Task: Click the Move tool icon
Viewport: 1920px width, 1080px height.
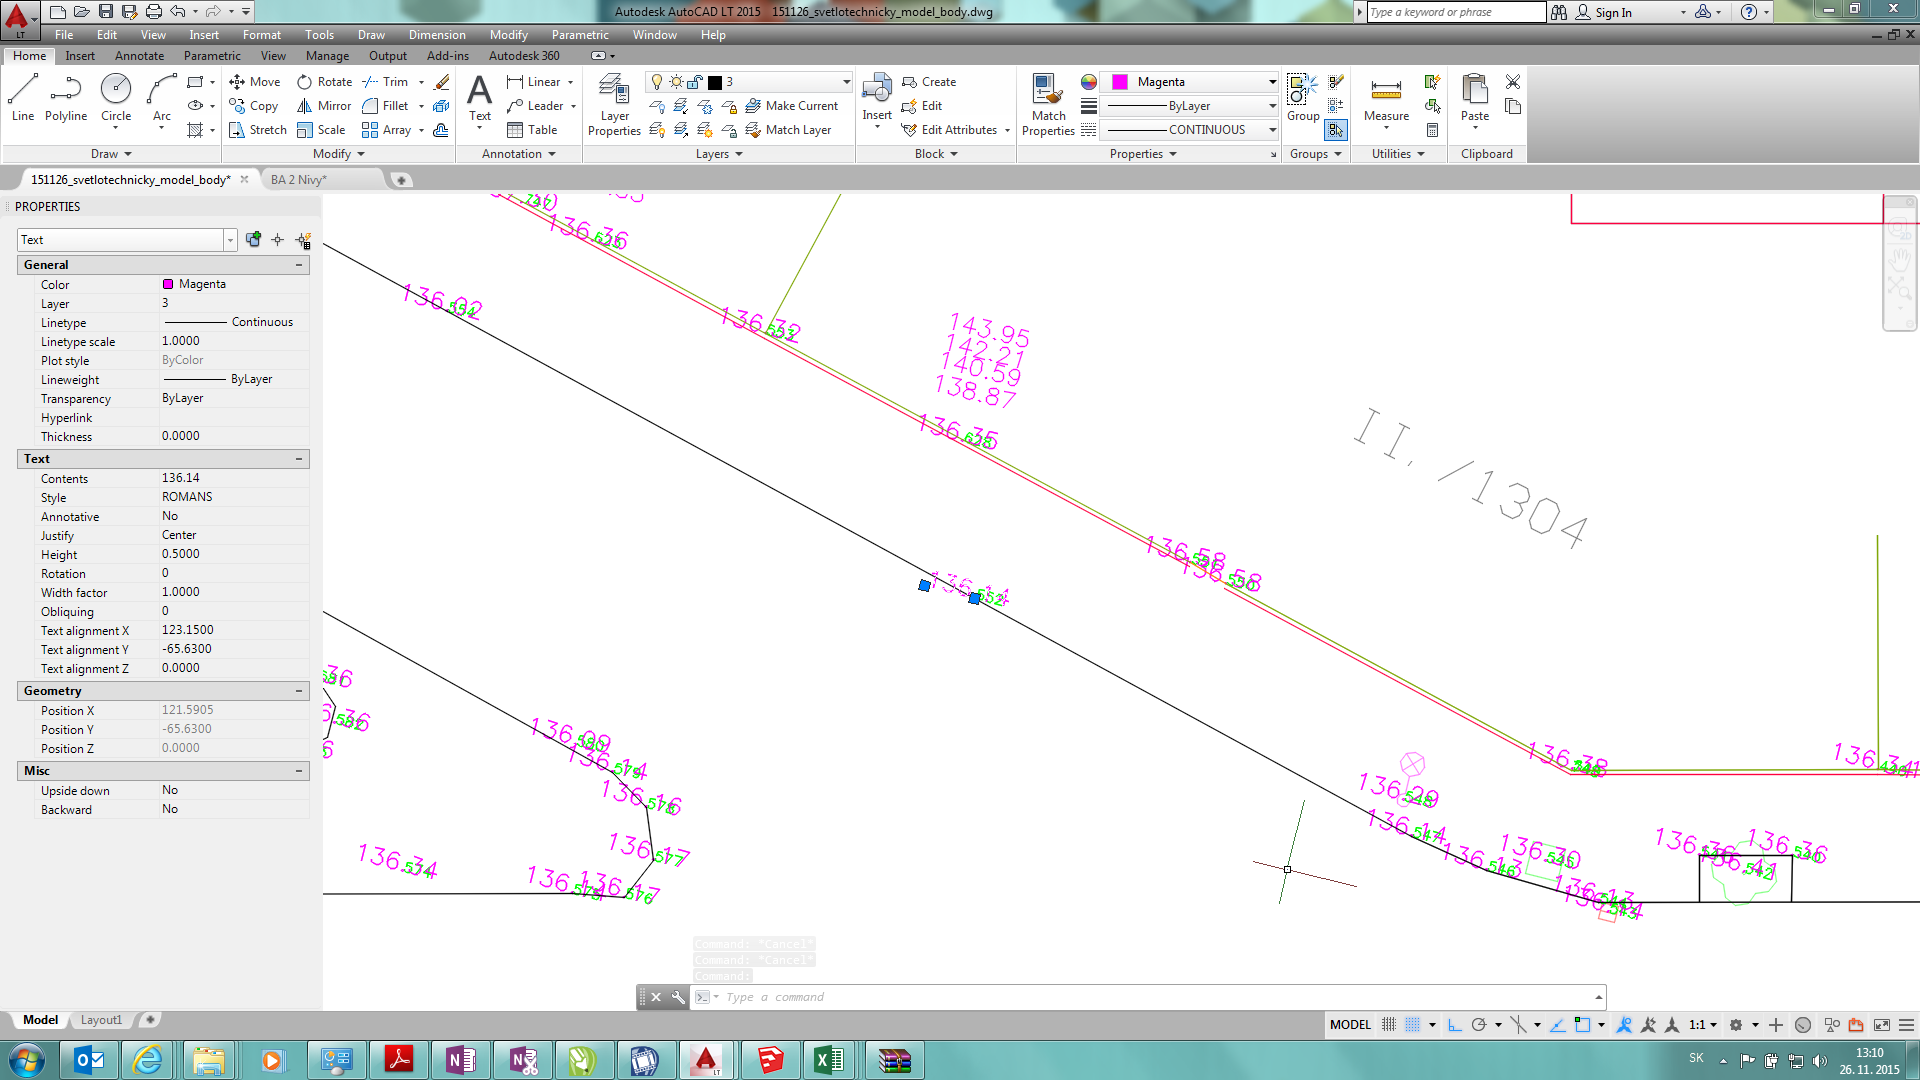Action: 237,82
